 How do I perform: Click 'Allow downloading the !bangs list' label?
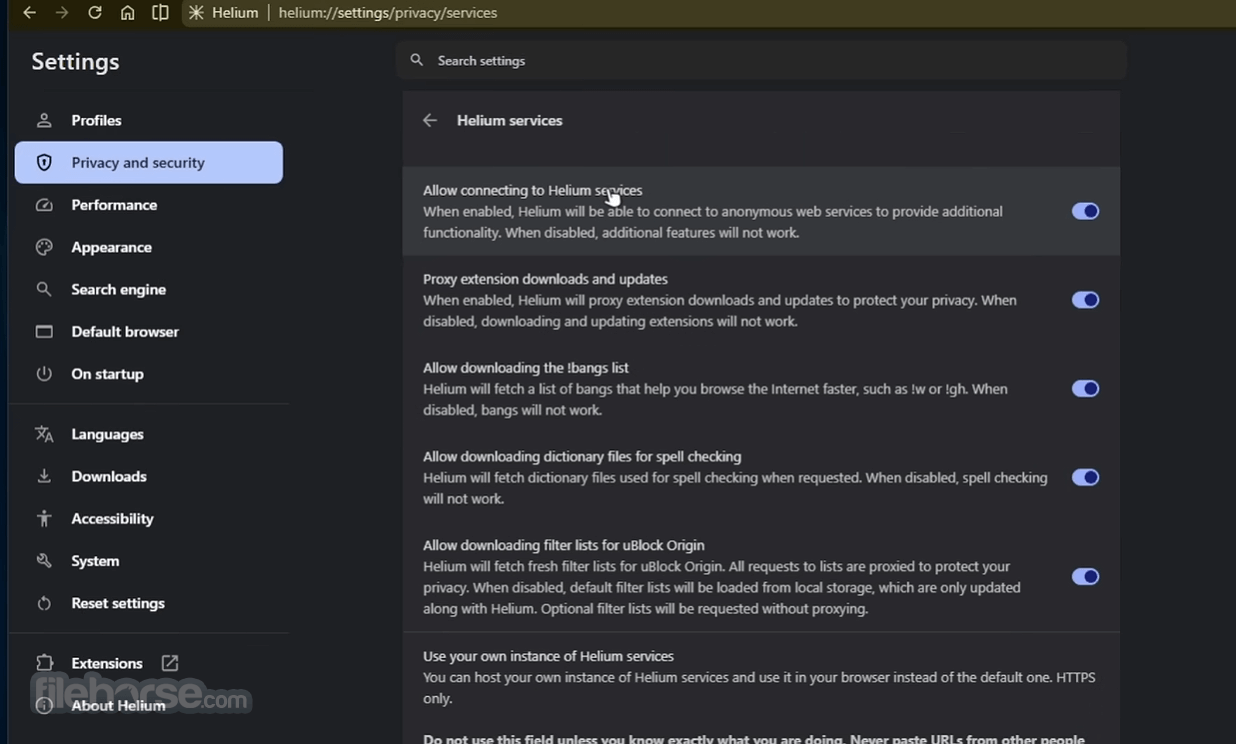526,368
